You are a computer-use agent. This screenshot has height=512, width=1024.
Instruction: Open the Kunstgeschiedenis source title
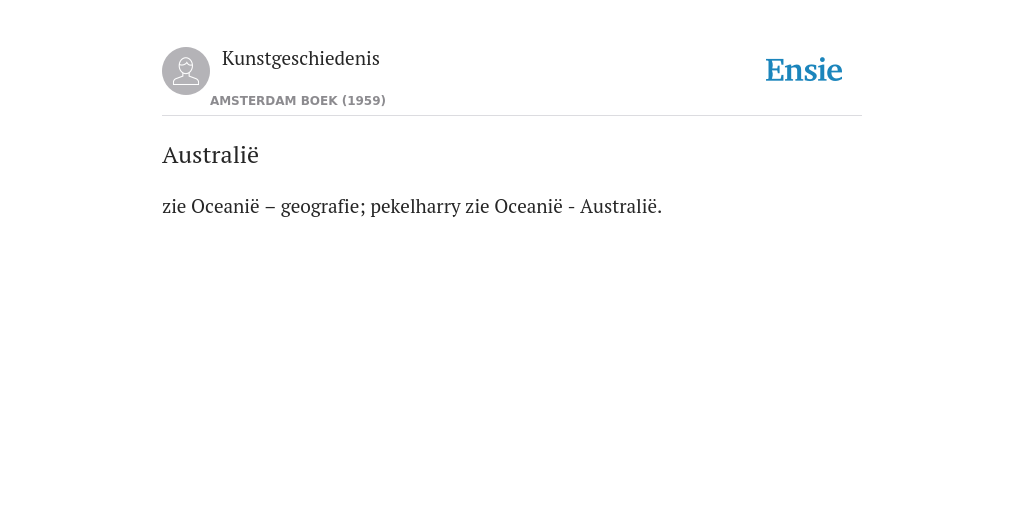point(300,59)
